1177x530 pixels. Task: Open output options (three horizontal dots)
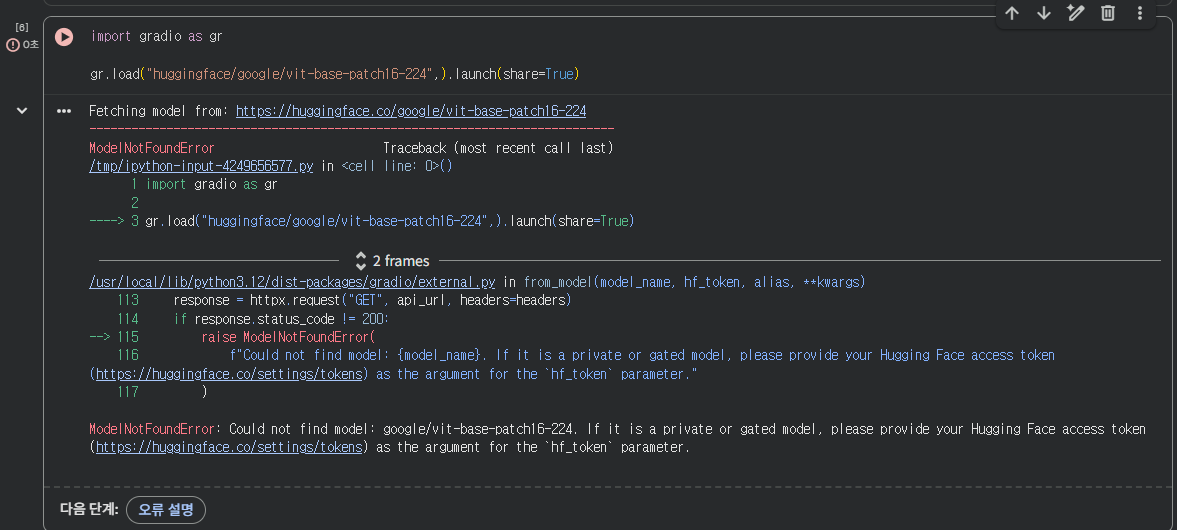(x=64, y=111)
